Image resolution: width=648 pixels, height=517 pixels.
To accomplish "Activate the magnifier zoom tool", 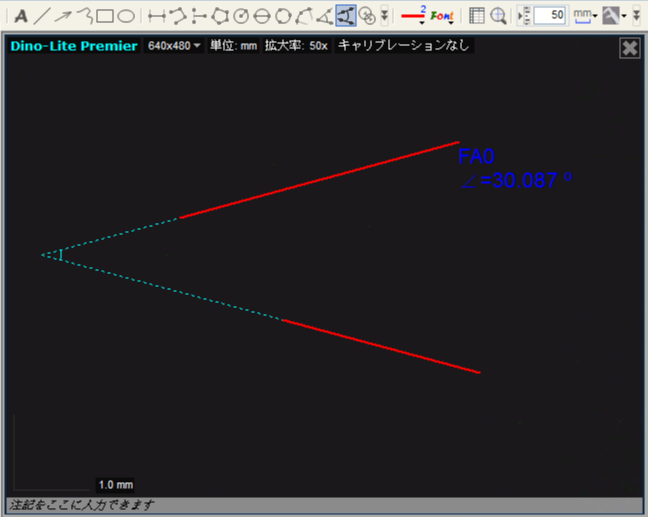I will click(x=498, y=16).
